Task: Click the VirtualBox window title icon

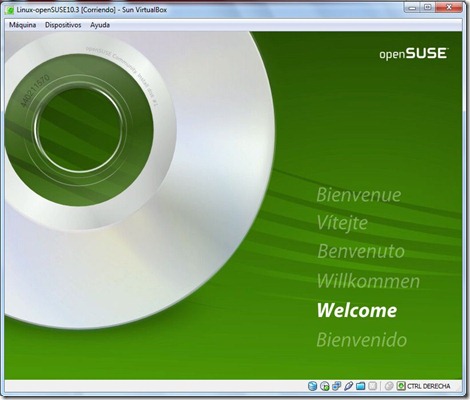Action: [x=10, y=10]
